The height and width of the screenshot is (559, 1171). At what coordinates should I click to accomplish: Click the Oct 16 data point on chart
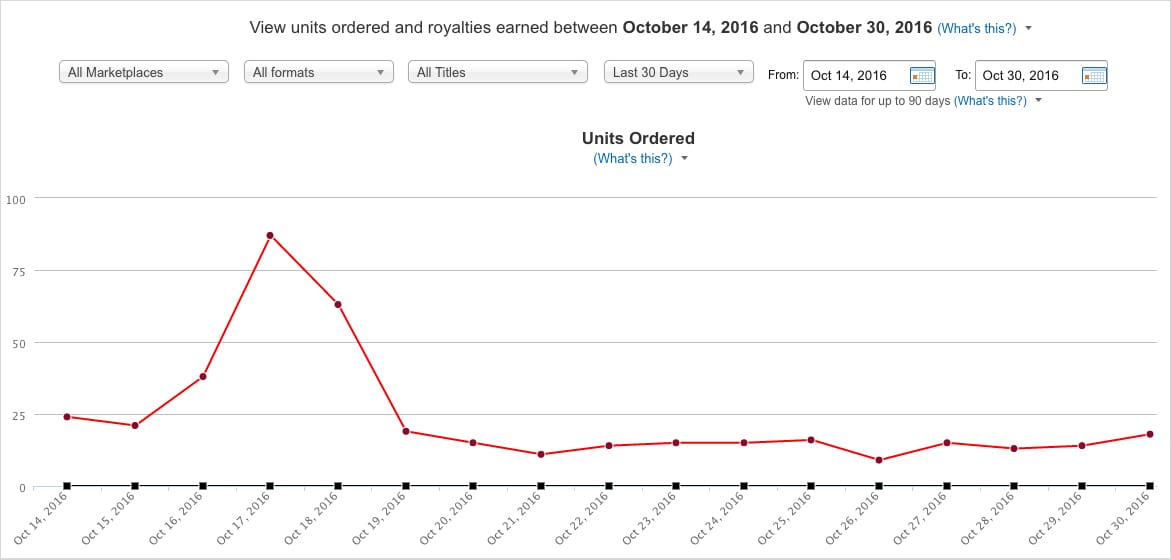click(202, 376)
